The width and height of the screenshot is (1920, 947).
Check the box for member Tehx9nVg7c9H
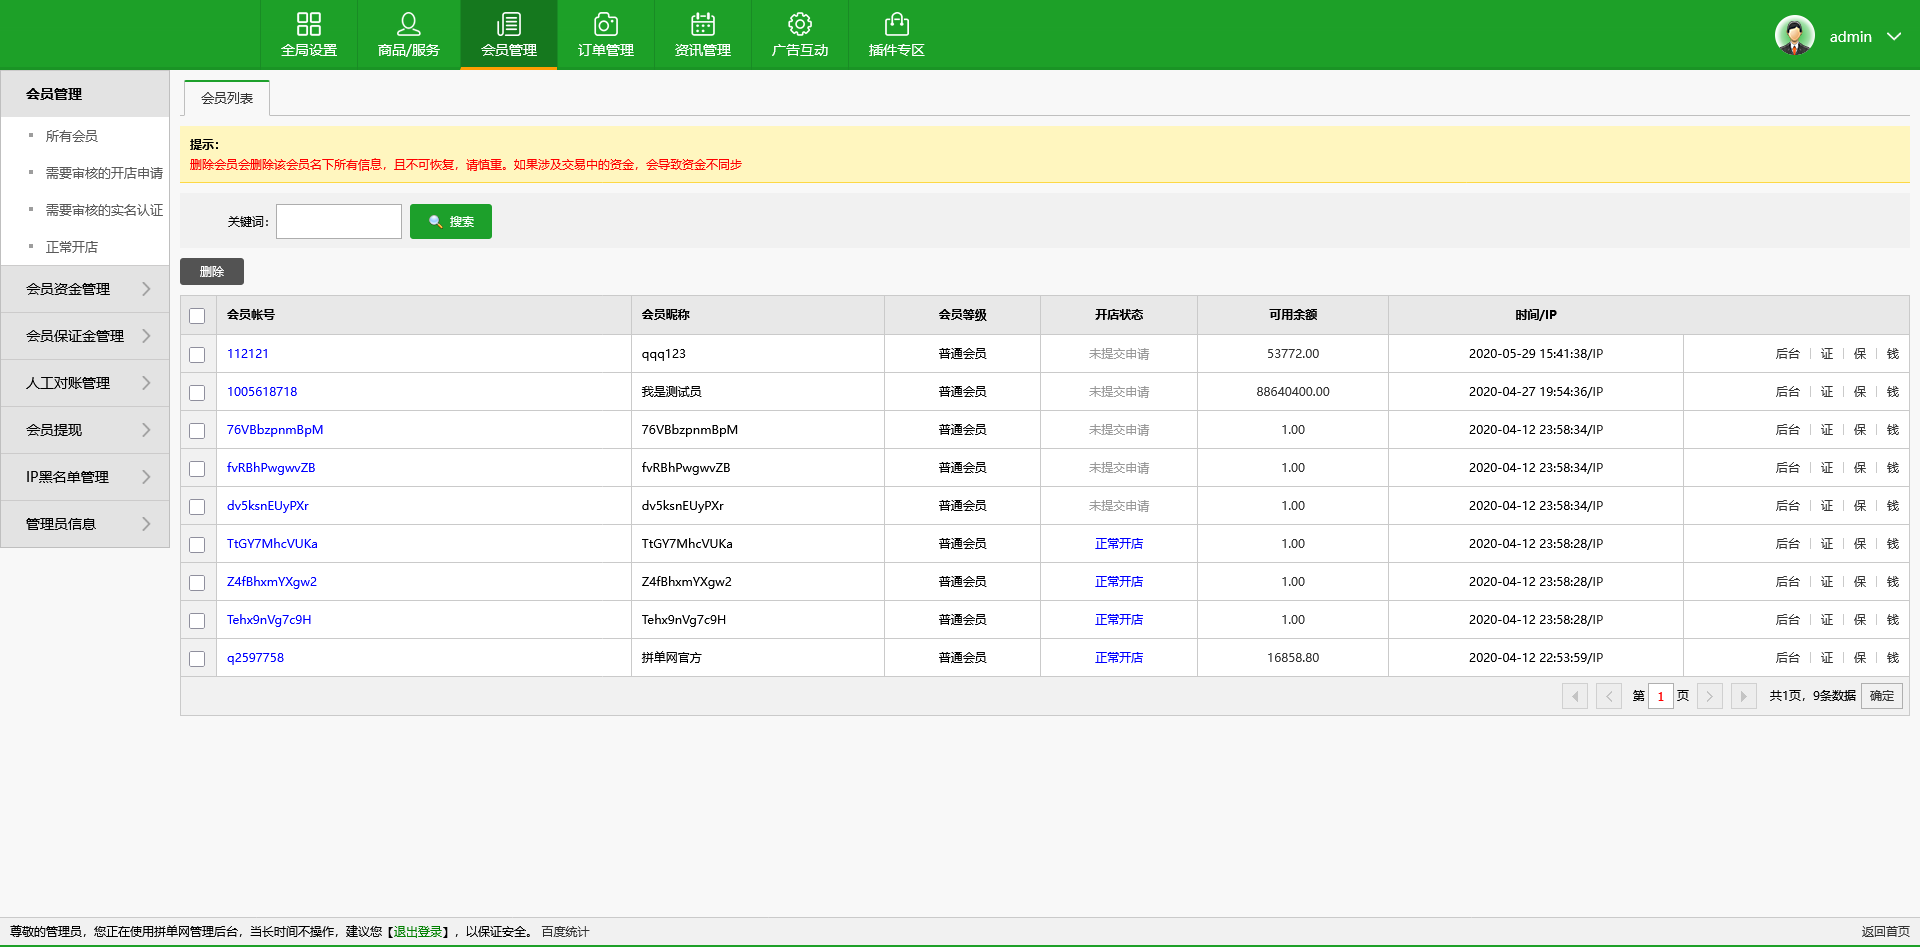tap(197, 621)
